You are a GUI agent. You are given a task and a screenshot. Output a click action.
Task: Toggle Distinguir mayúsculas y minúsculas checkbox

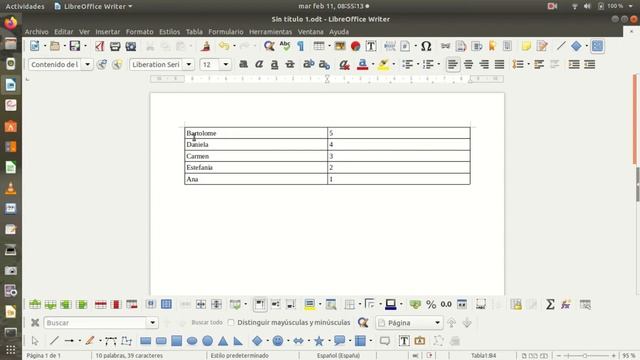pos(231,322)
